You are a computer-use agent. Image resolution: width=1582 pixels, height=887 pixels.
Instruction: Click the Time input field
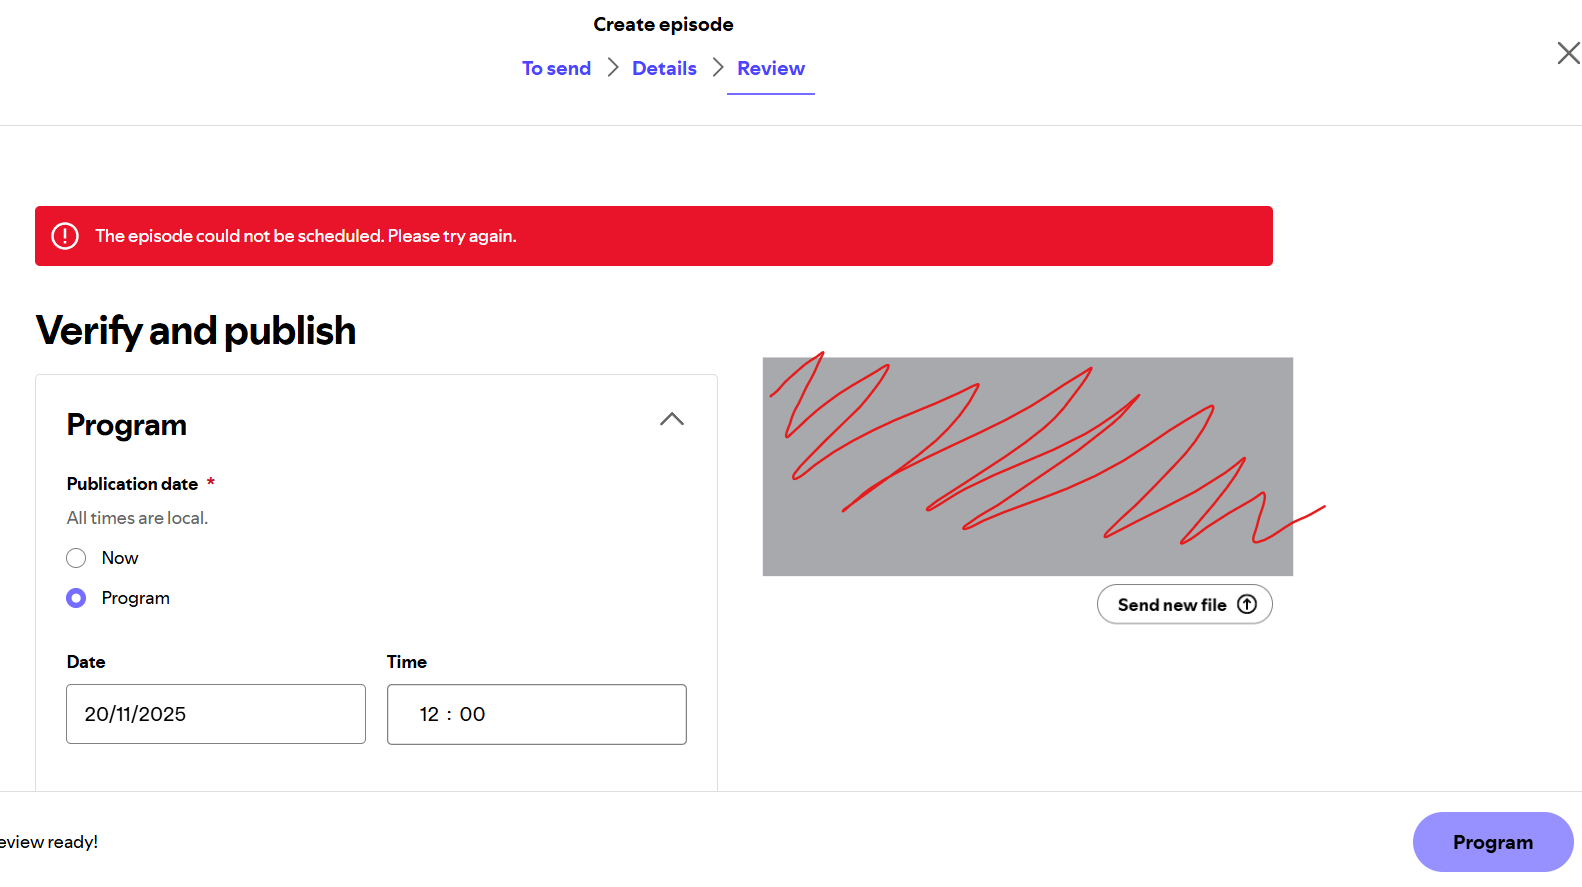click(537, 714)
